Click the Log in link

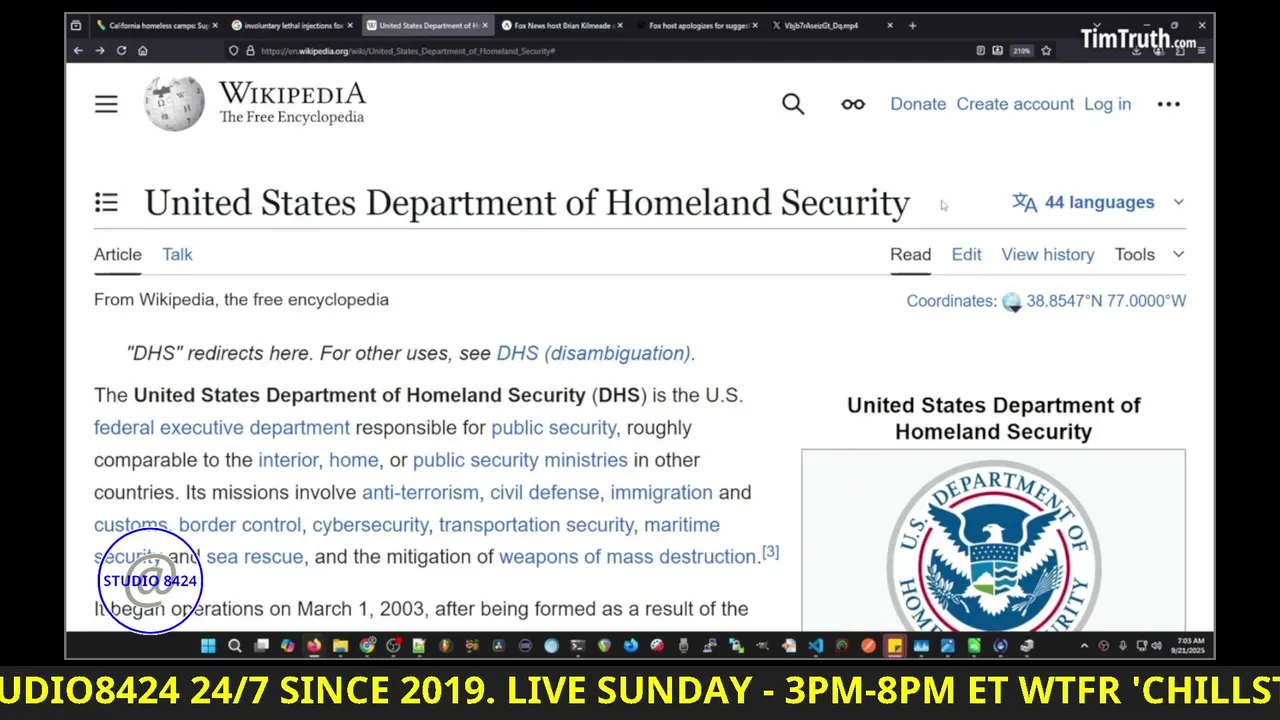1108,104
